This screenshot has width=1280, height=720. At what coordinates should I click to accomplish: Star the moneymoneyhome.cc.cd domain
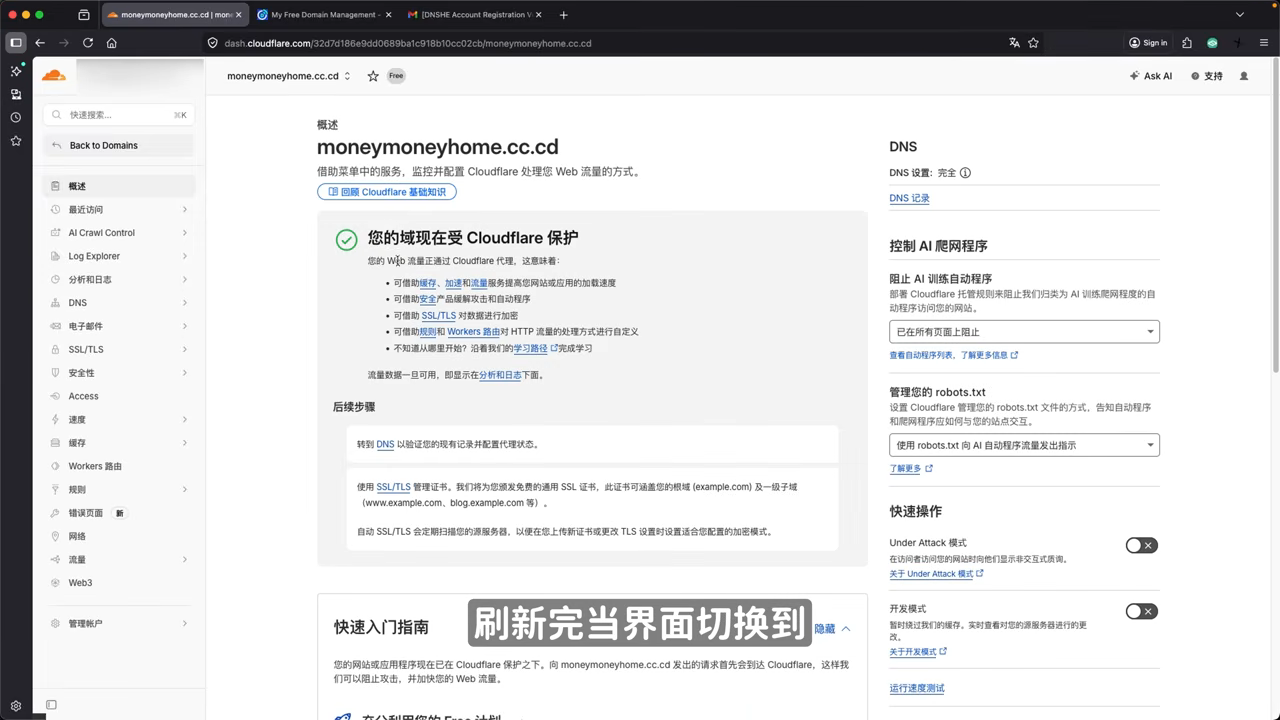[373, 76]
